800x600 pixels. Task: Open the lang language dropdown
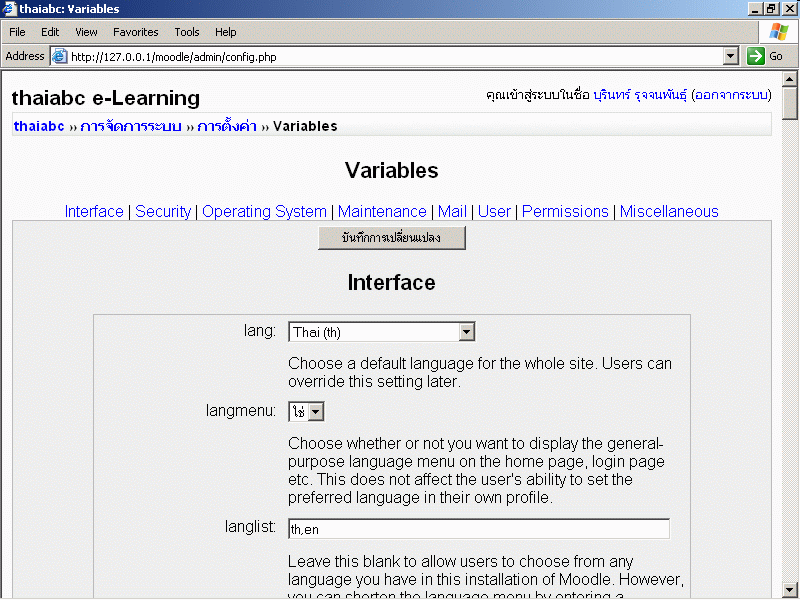466,332
